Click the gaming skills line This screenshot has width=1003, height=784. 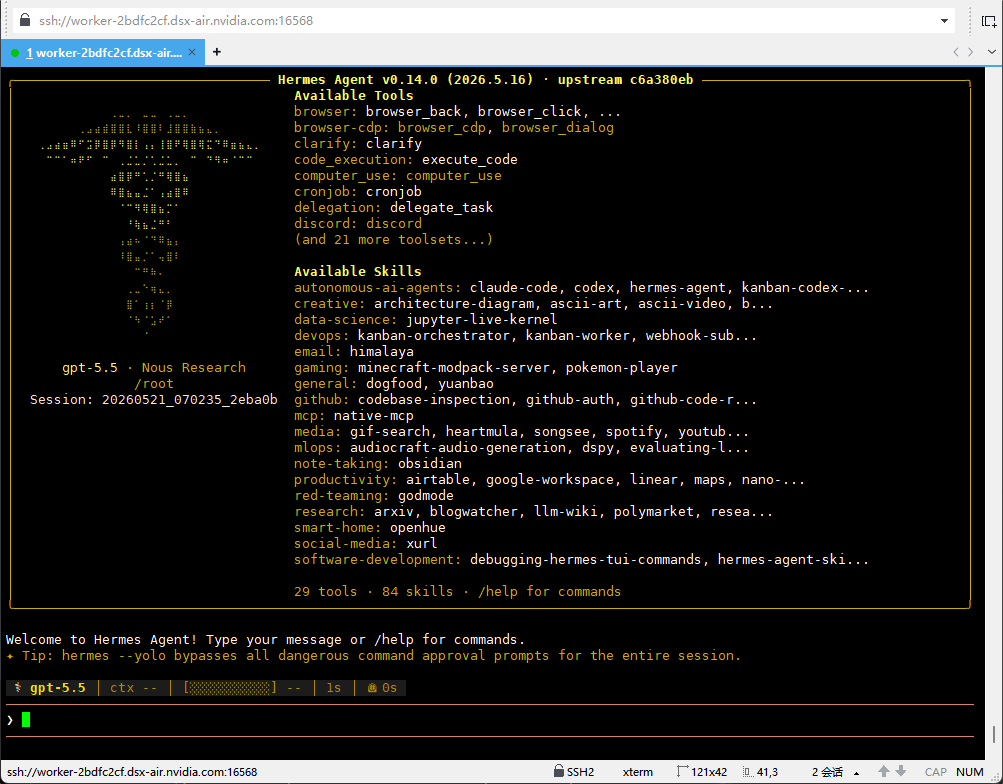(x=486, y=367)
